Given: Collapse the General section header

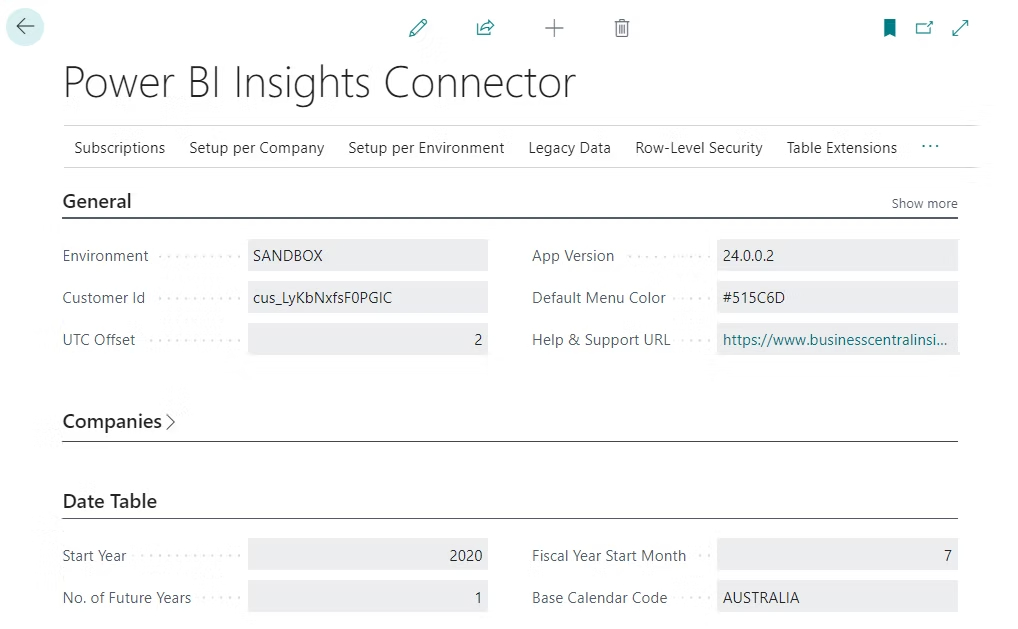Looking at the screenshot, I should click(97, 201).
